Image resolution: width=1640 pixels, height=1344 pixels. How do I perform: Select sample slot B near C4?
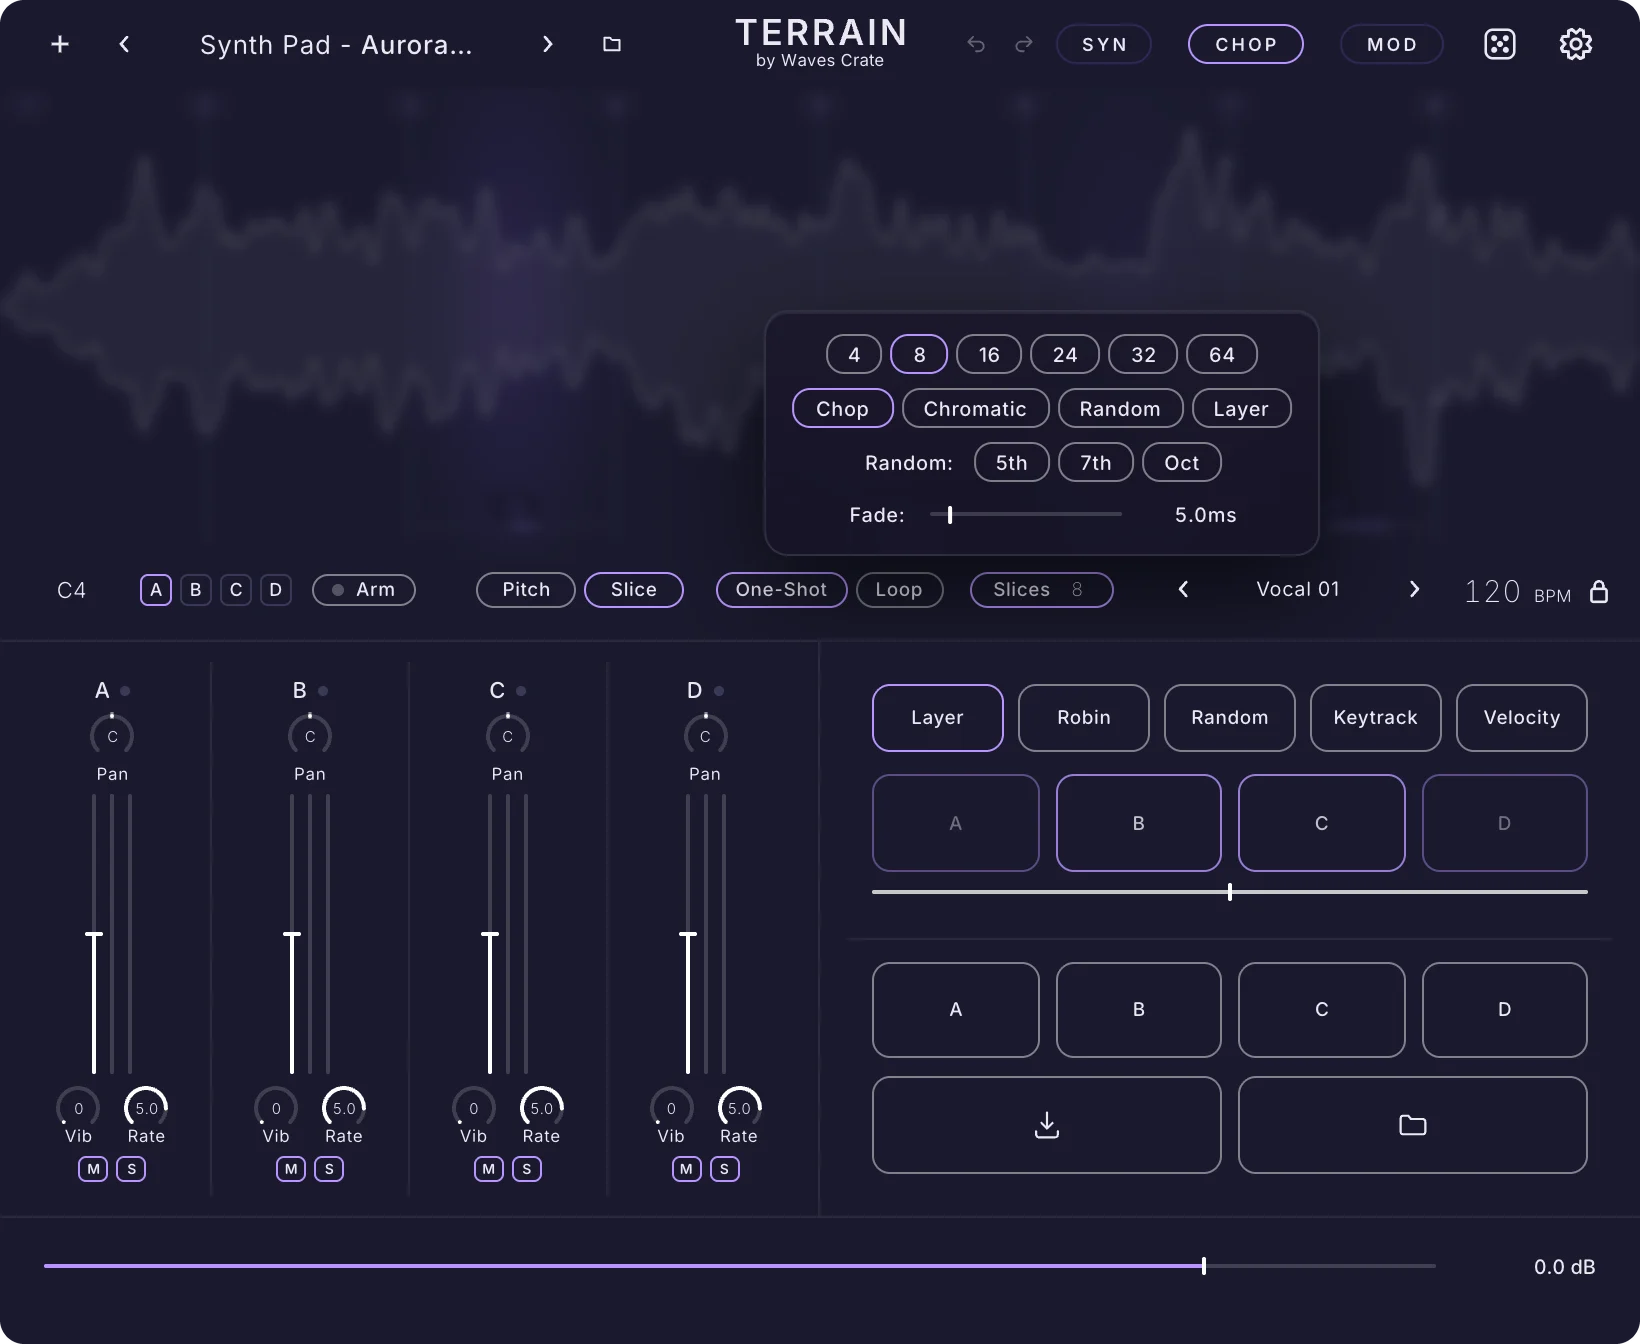[196, 590]
